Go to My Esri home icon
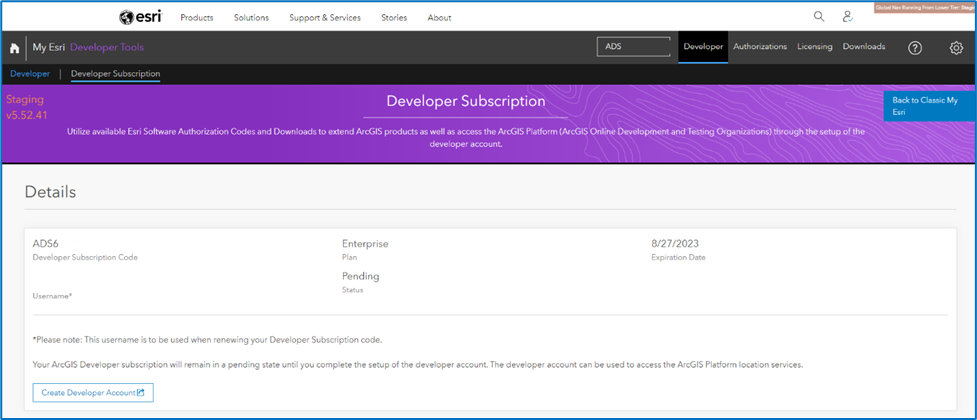This screenshot has width=977, height=420. (14, 47)
